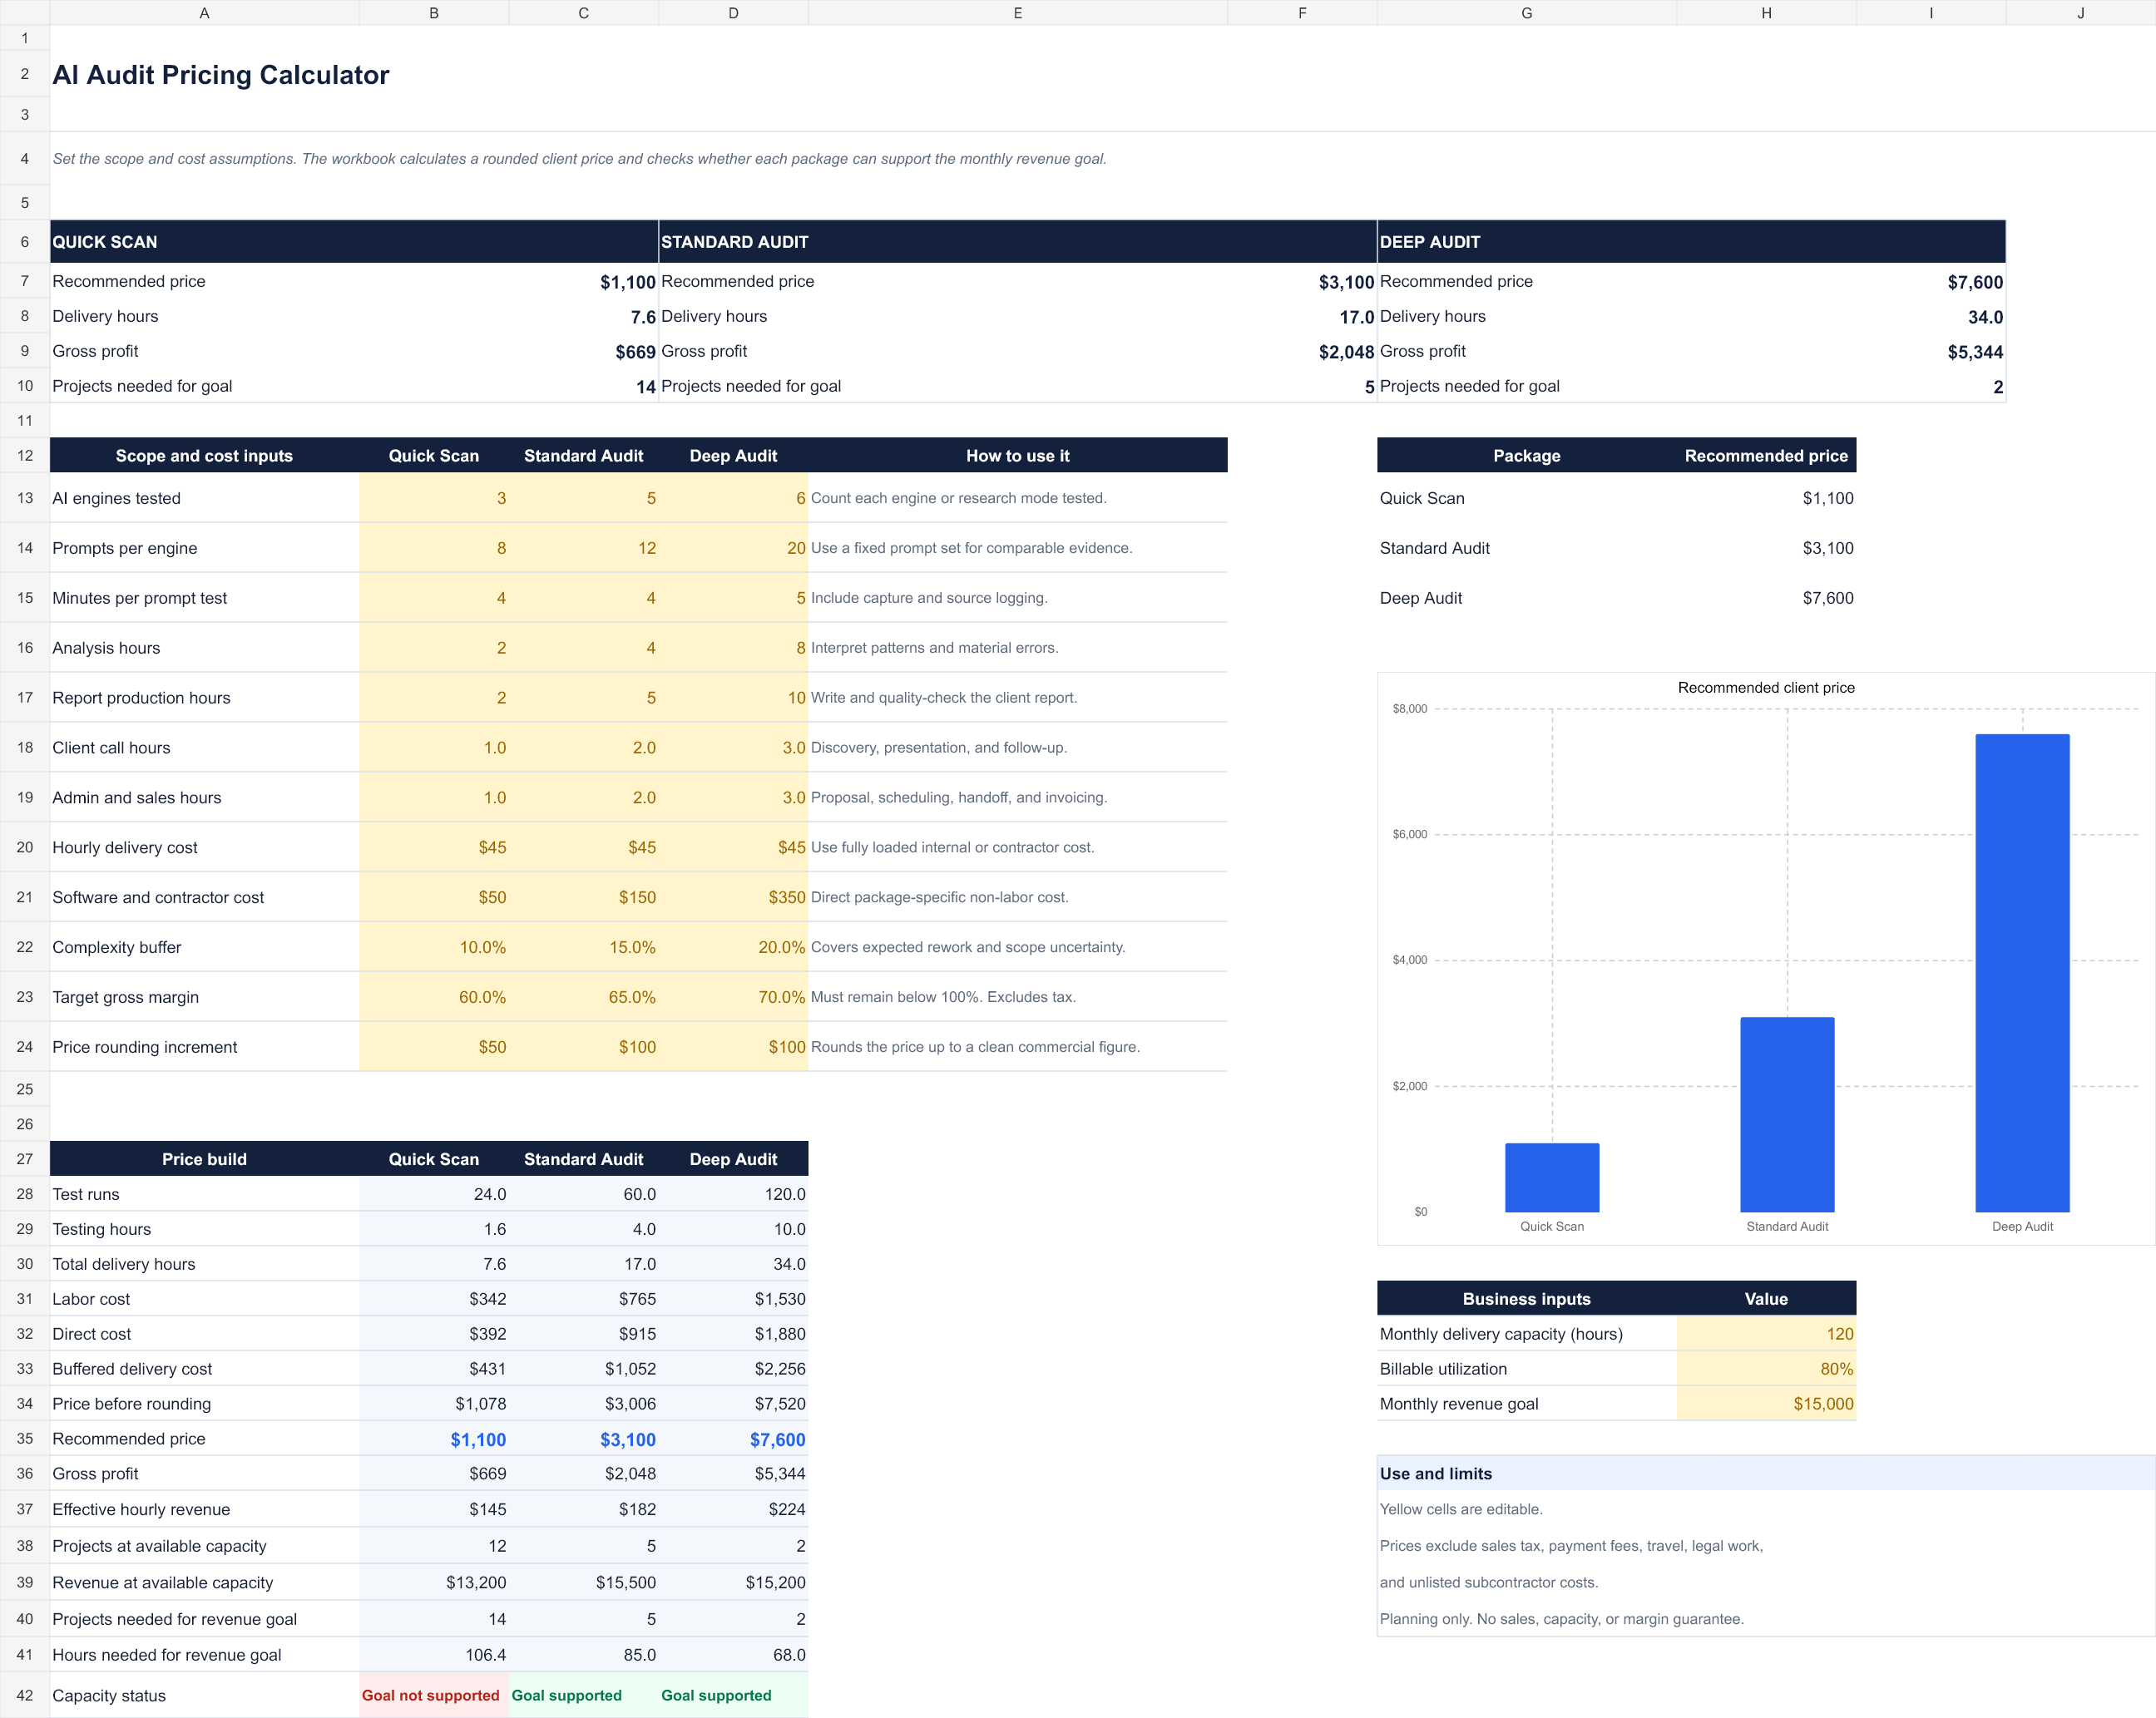
Task: Select Revenue at available capacity $15,500 cell
Action: click(x=583, y=1583)
